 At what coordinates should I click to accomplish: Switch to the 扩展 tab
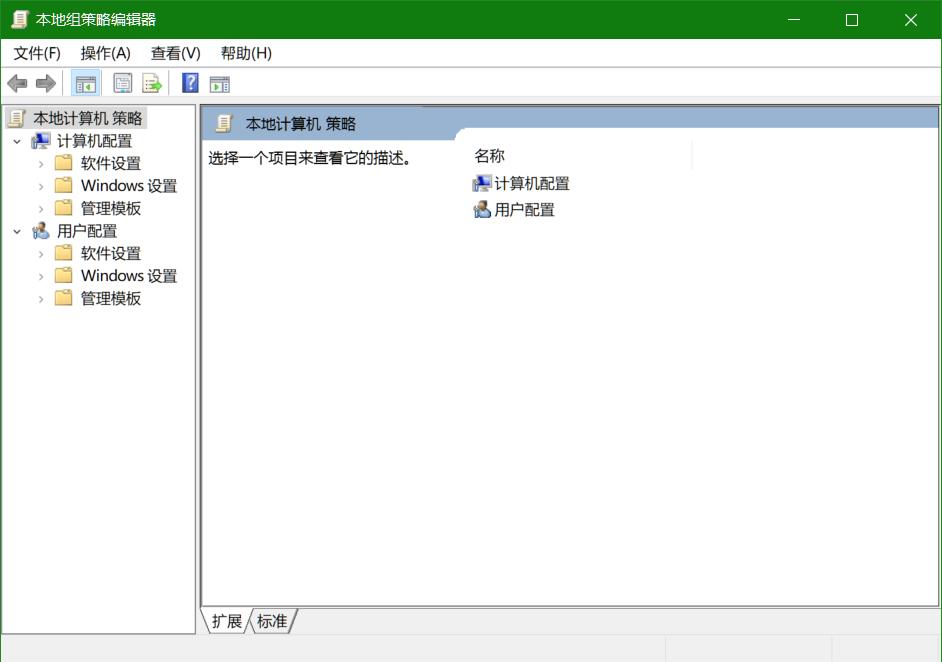pos(228,621)
